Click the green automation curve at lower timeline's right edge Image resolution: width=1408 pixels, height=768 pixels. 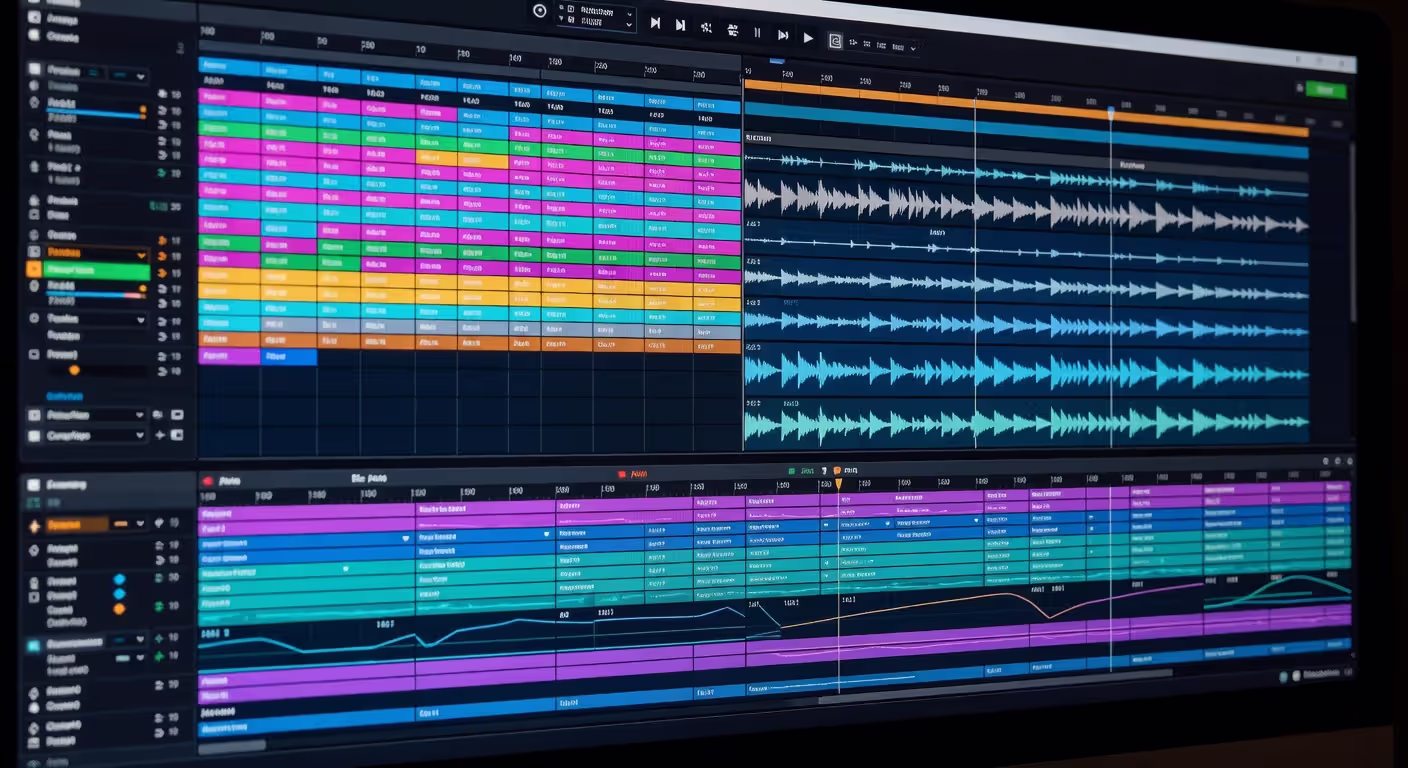point(1278,590)
